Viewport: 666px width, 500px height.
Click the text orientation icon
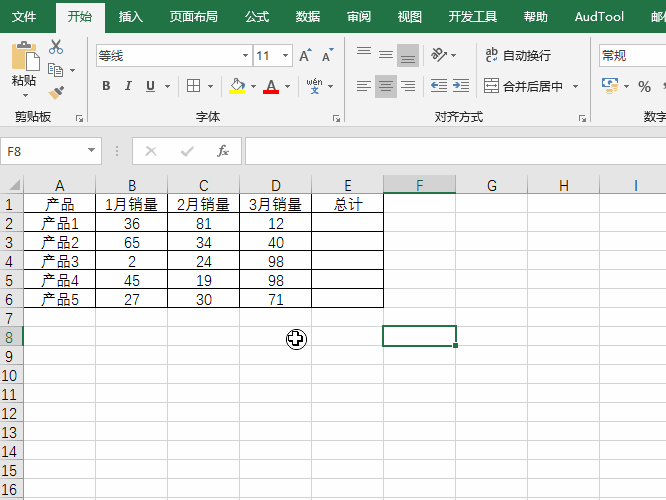(x=439, y=55)
